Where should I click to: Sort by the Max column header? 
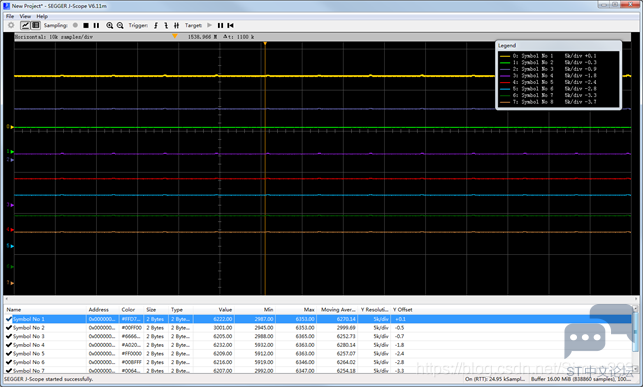click(x=296, y=310)
